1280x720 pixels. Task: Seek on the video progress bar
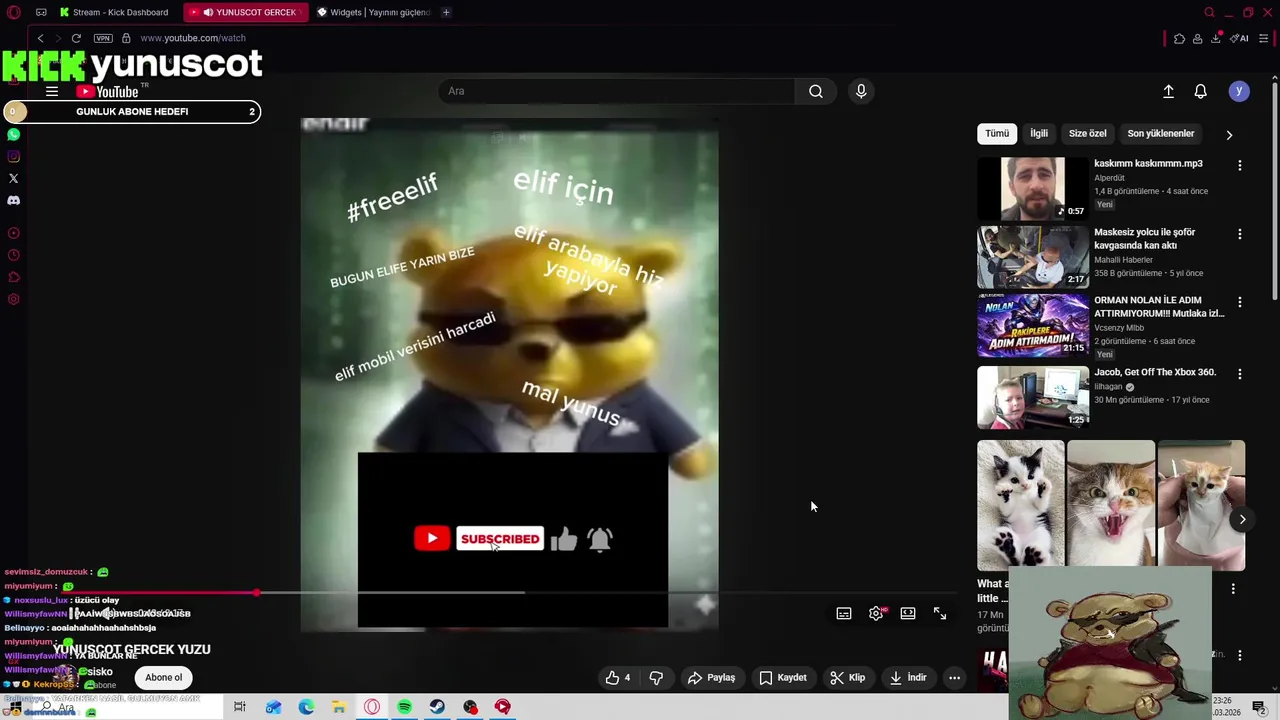510,593
